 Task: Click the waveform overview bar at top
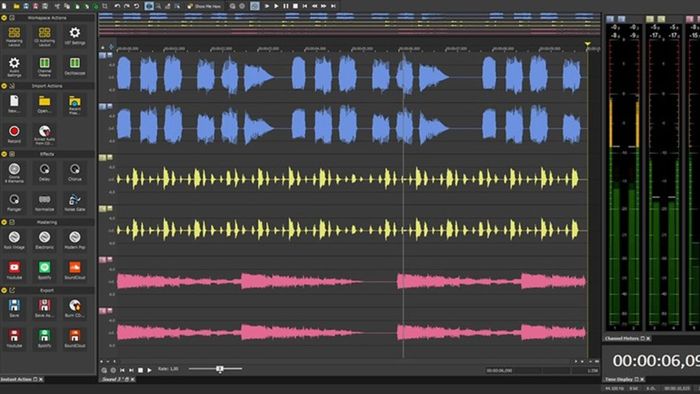(349, 23)
